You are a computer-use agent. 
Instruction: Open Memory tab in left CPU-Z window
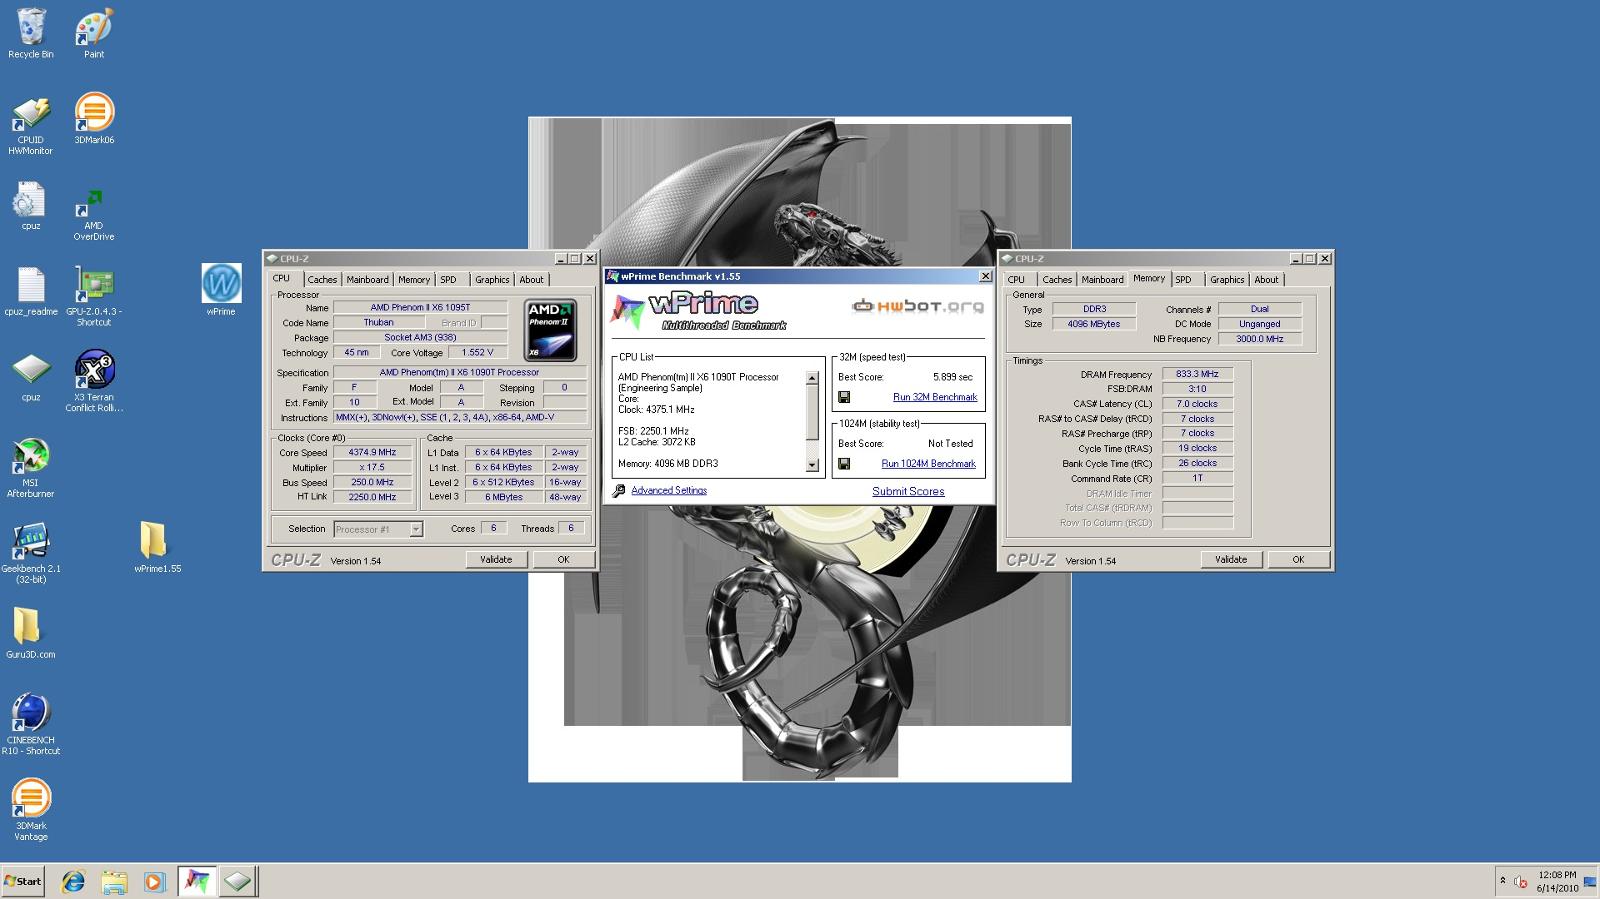414,280
